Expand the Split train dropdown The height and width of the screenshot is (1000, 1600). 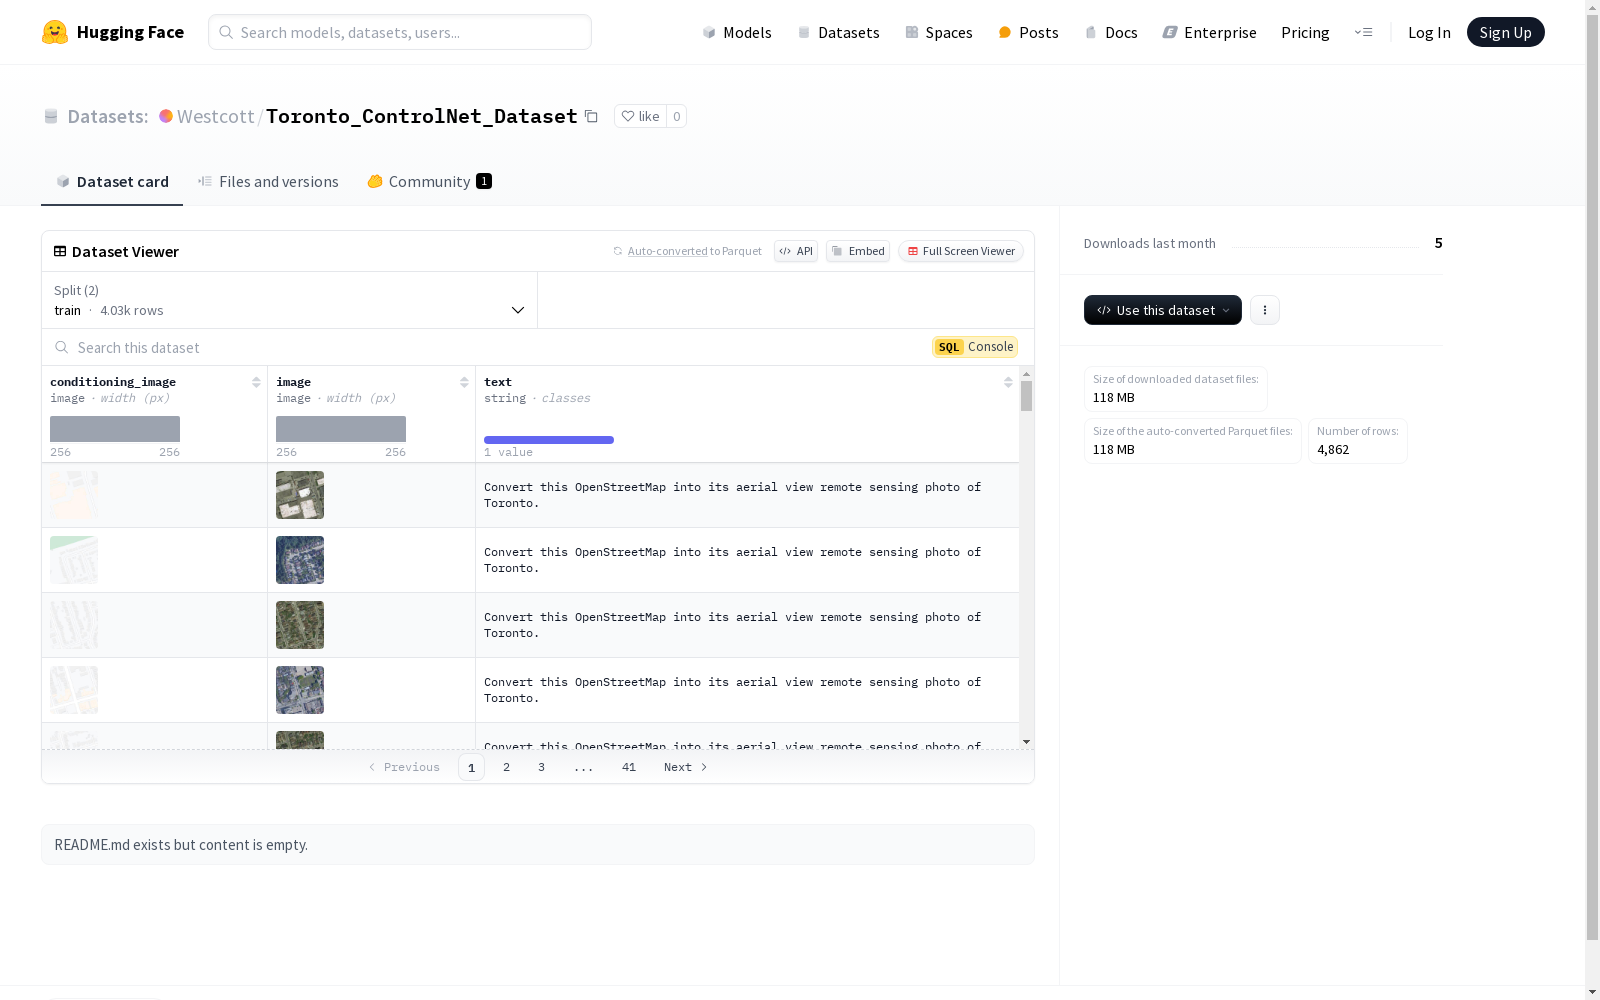point(289,300)
